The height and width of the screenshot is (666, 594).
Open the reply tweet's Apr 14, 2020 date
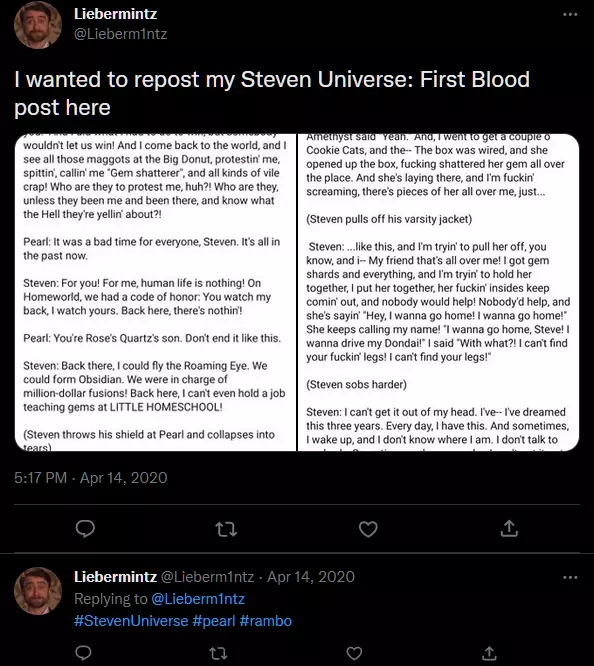coord(311,577)
